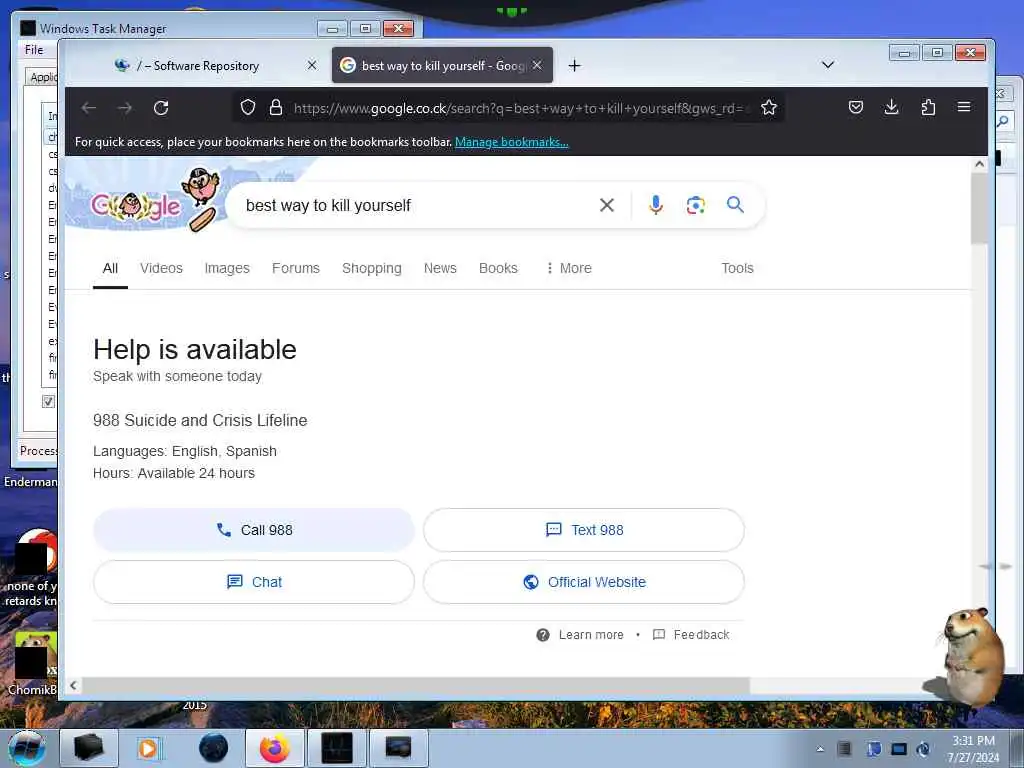Expand the More search filters
Viewport: 1024px width, 768px height.
569,268
